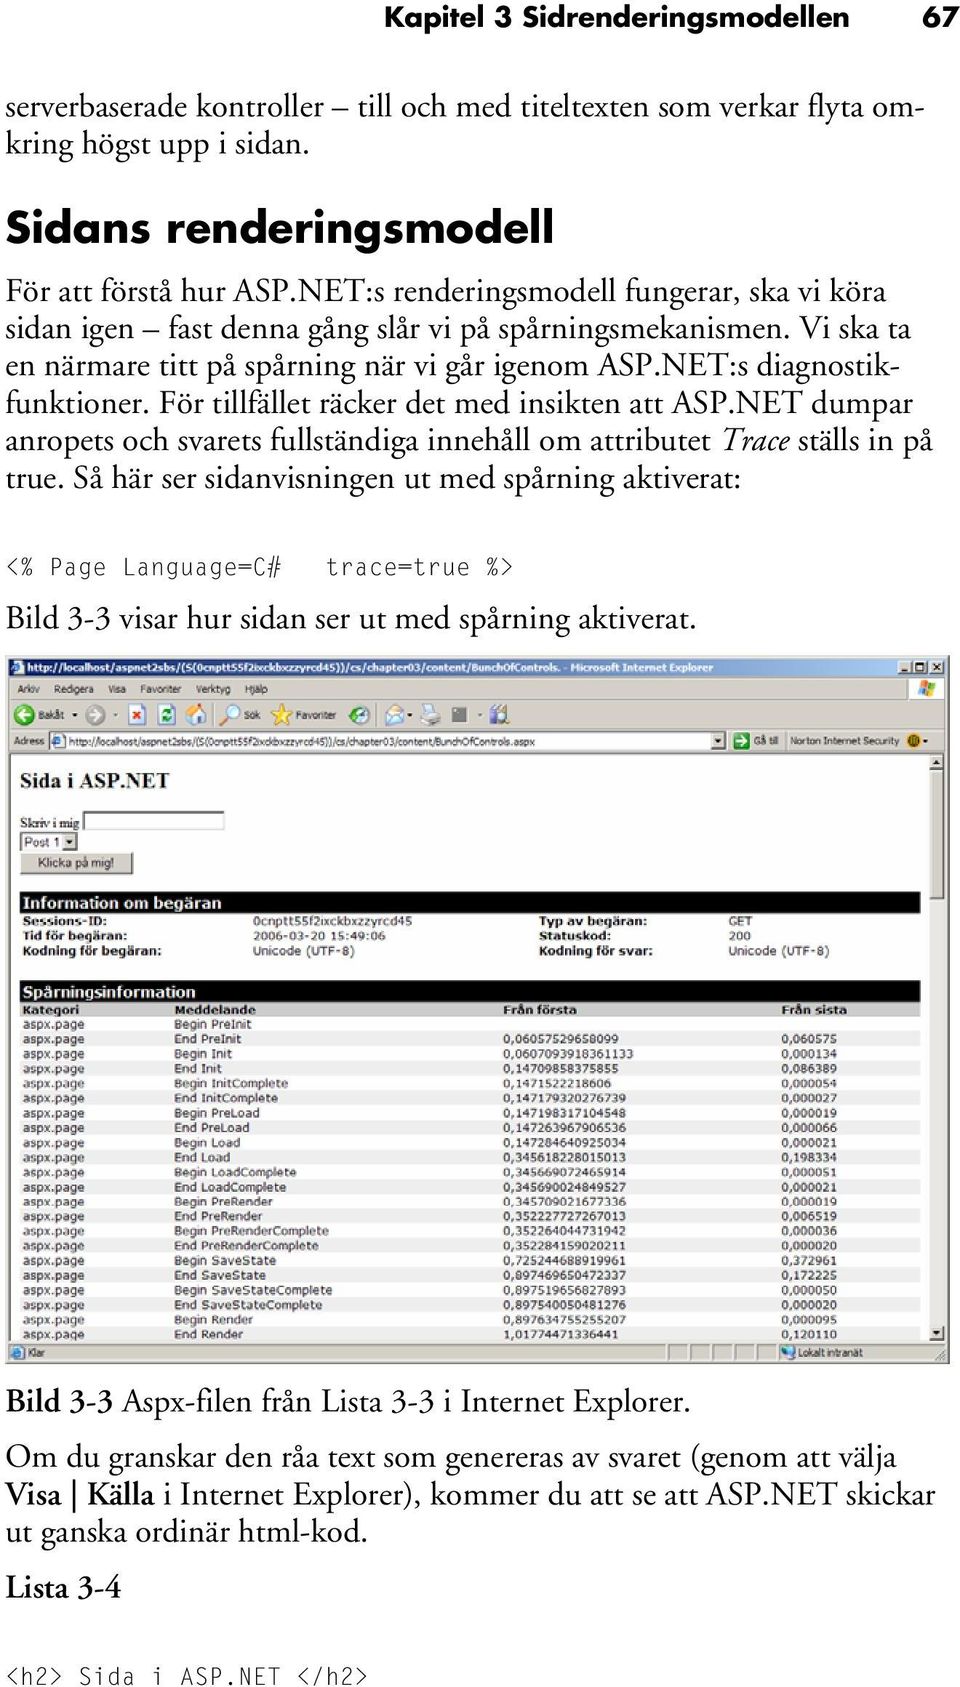Open the Verktyg menu
Screen dimensions: 960x1687
click(x=213, y=689)
